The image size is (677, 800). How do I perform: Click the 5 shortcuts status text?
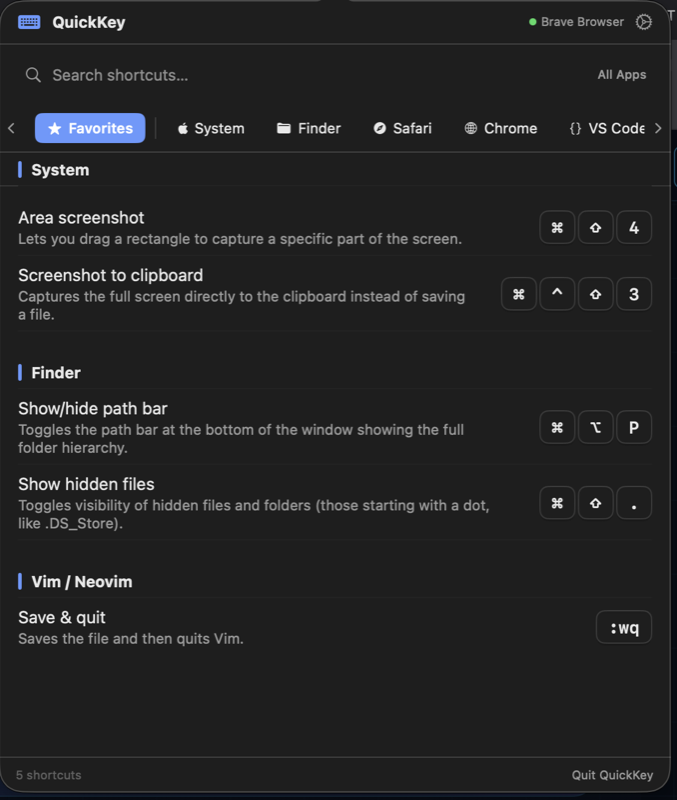pos(48,775)
